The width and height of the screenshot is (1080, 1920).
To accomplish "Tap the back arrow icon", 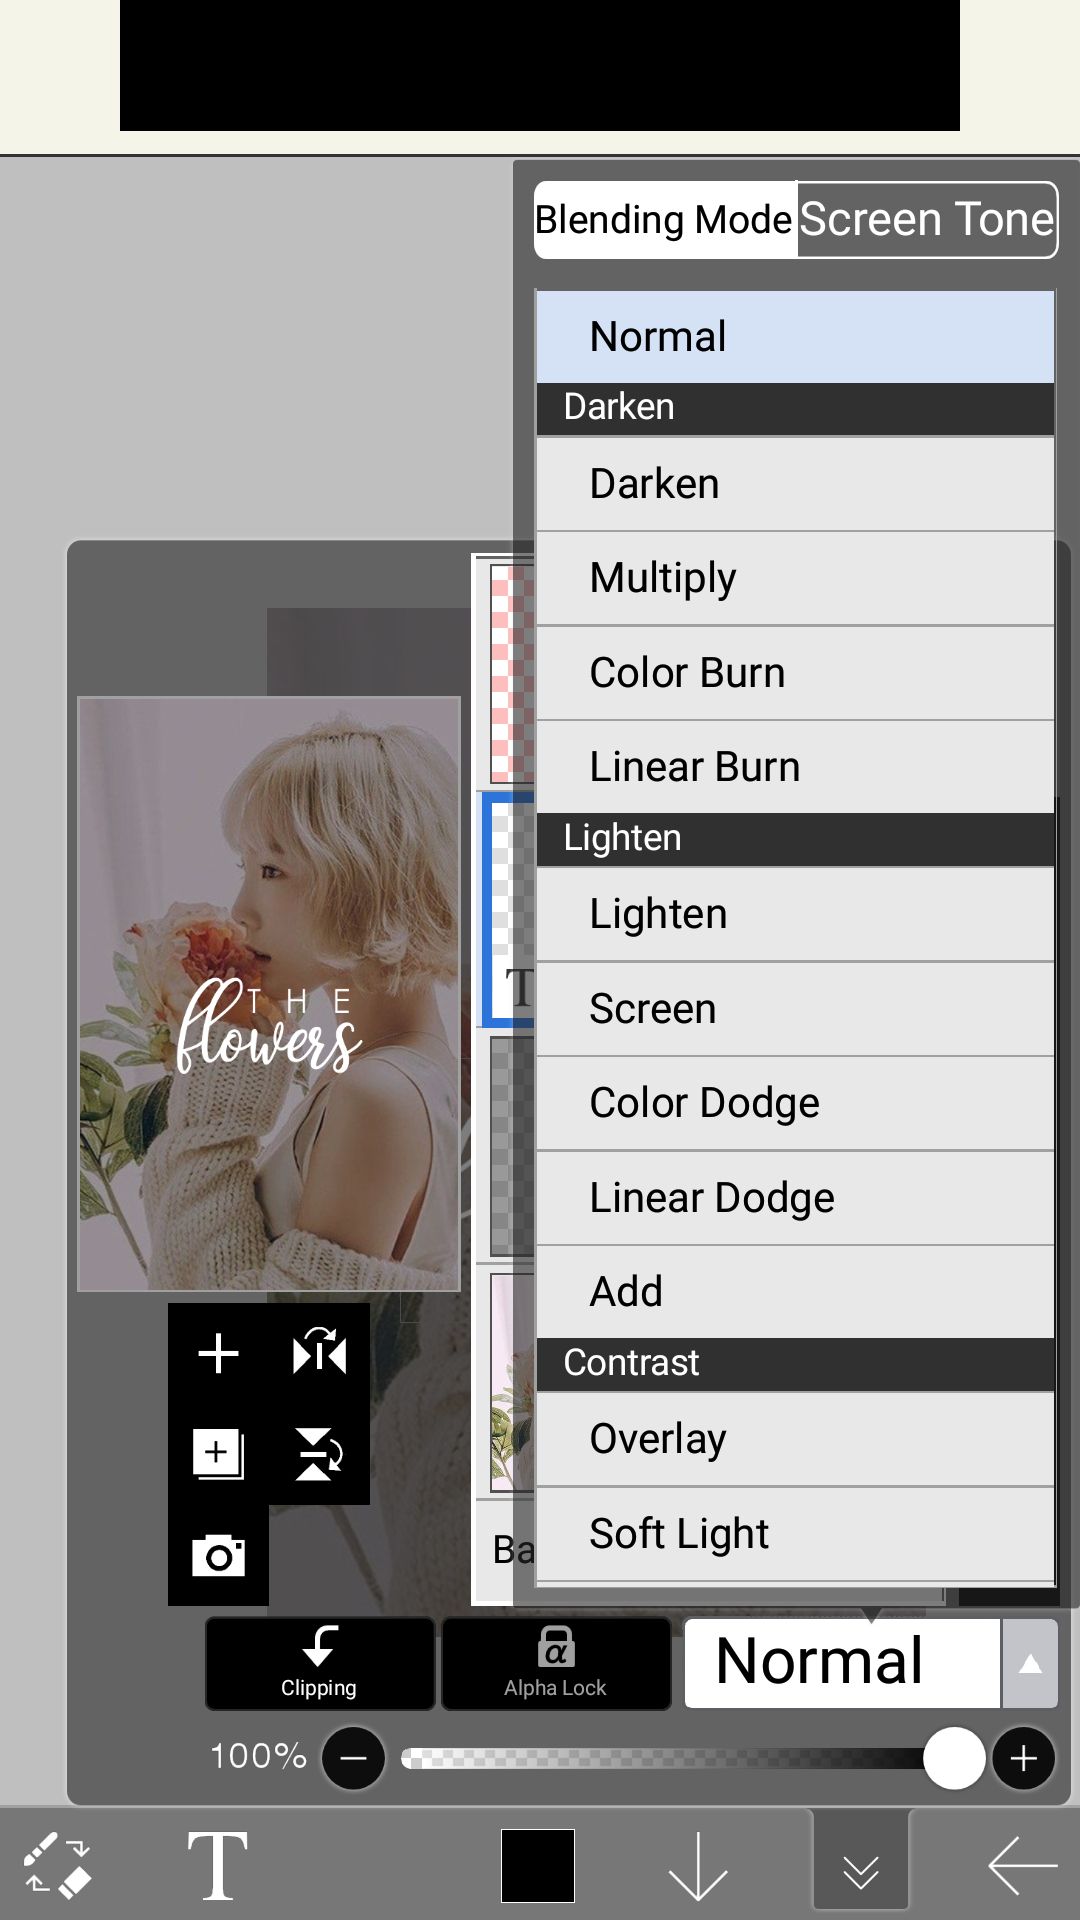I will click(1022, 1866).
